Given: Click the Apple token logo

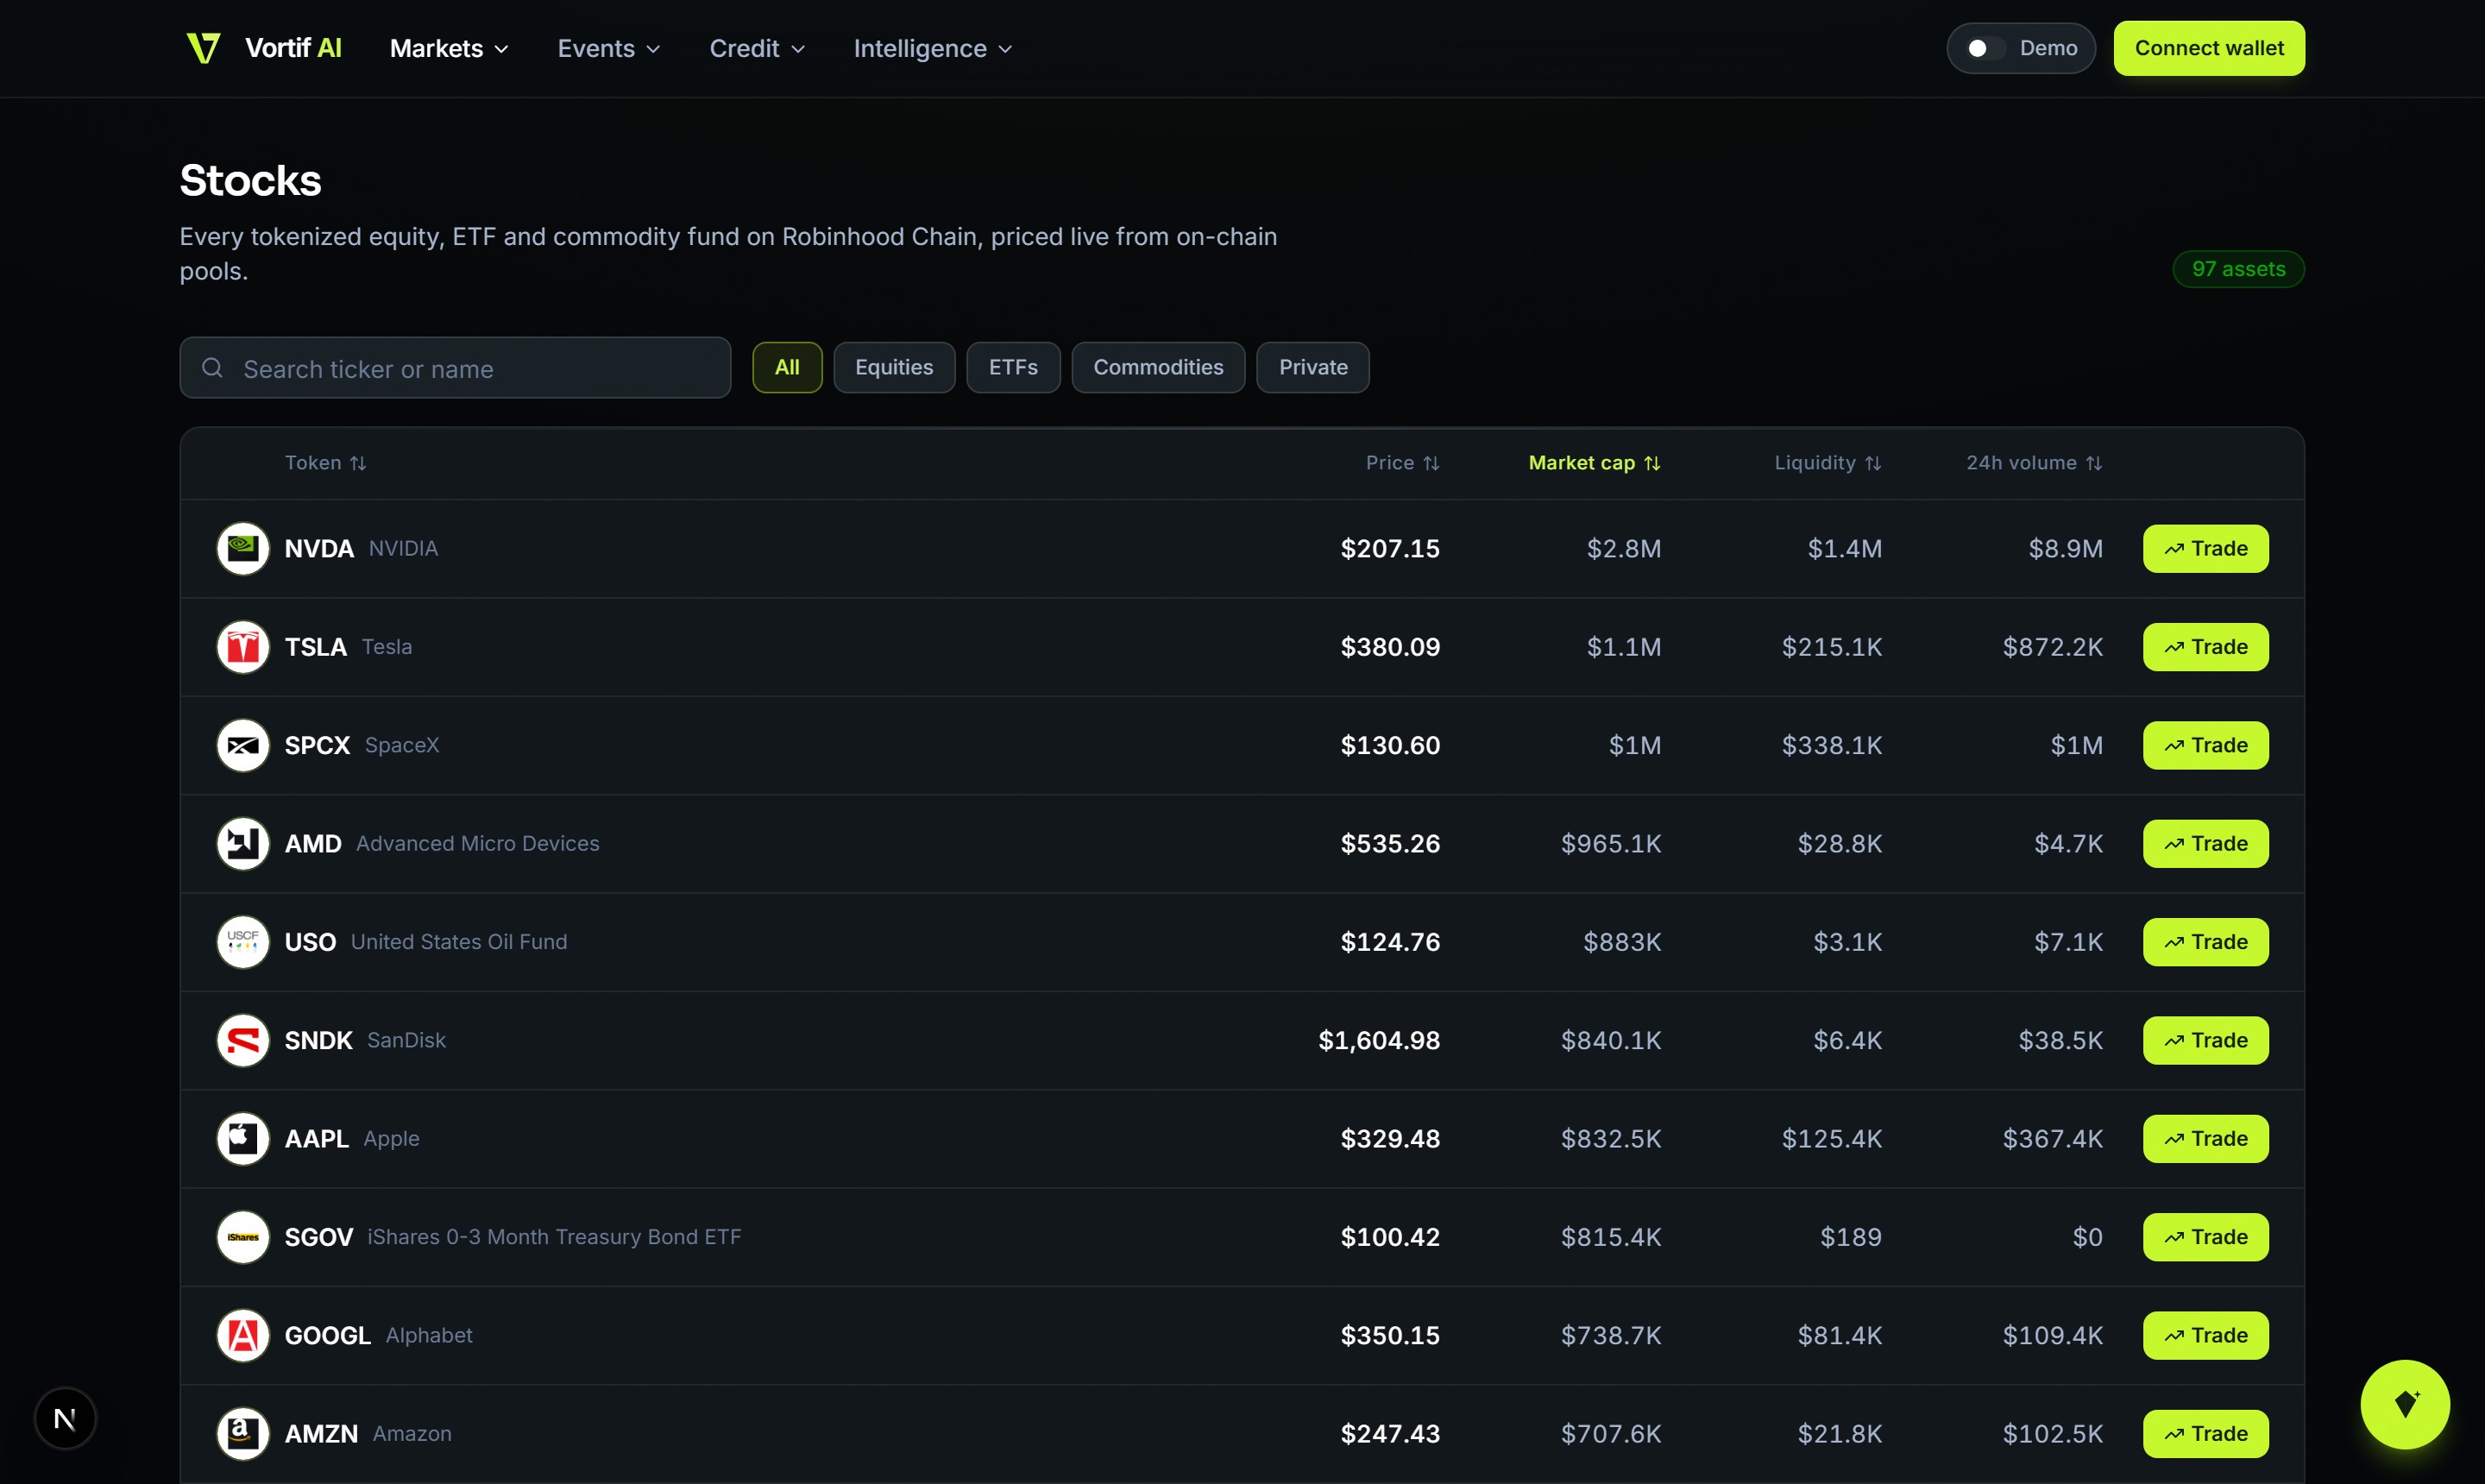Looking at the screenshot, I should [243, 1138].
